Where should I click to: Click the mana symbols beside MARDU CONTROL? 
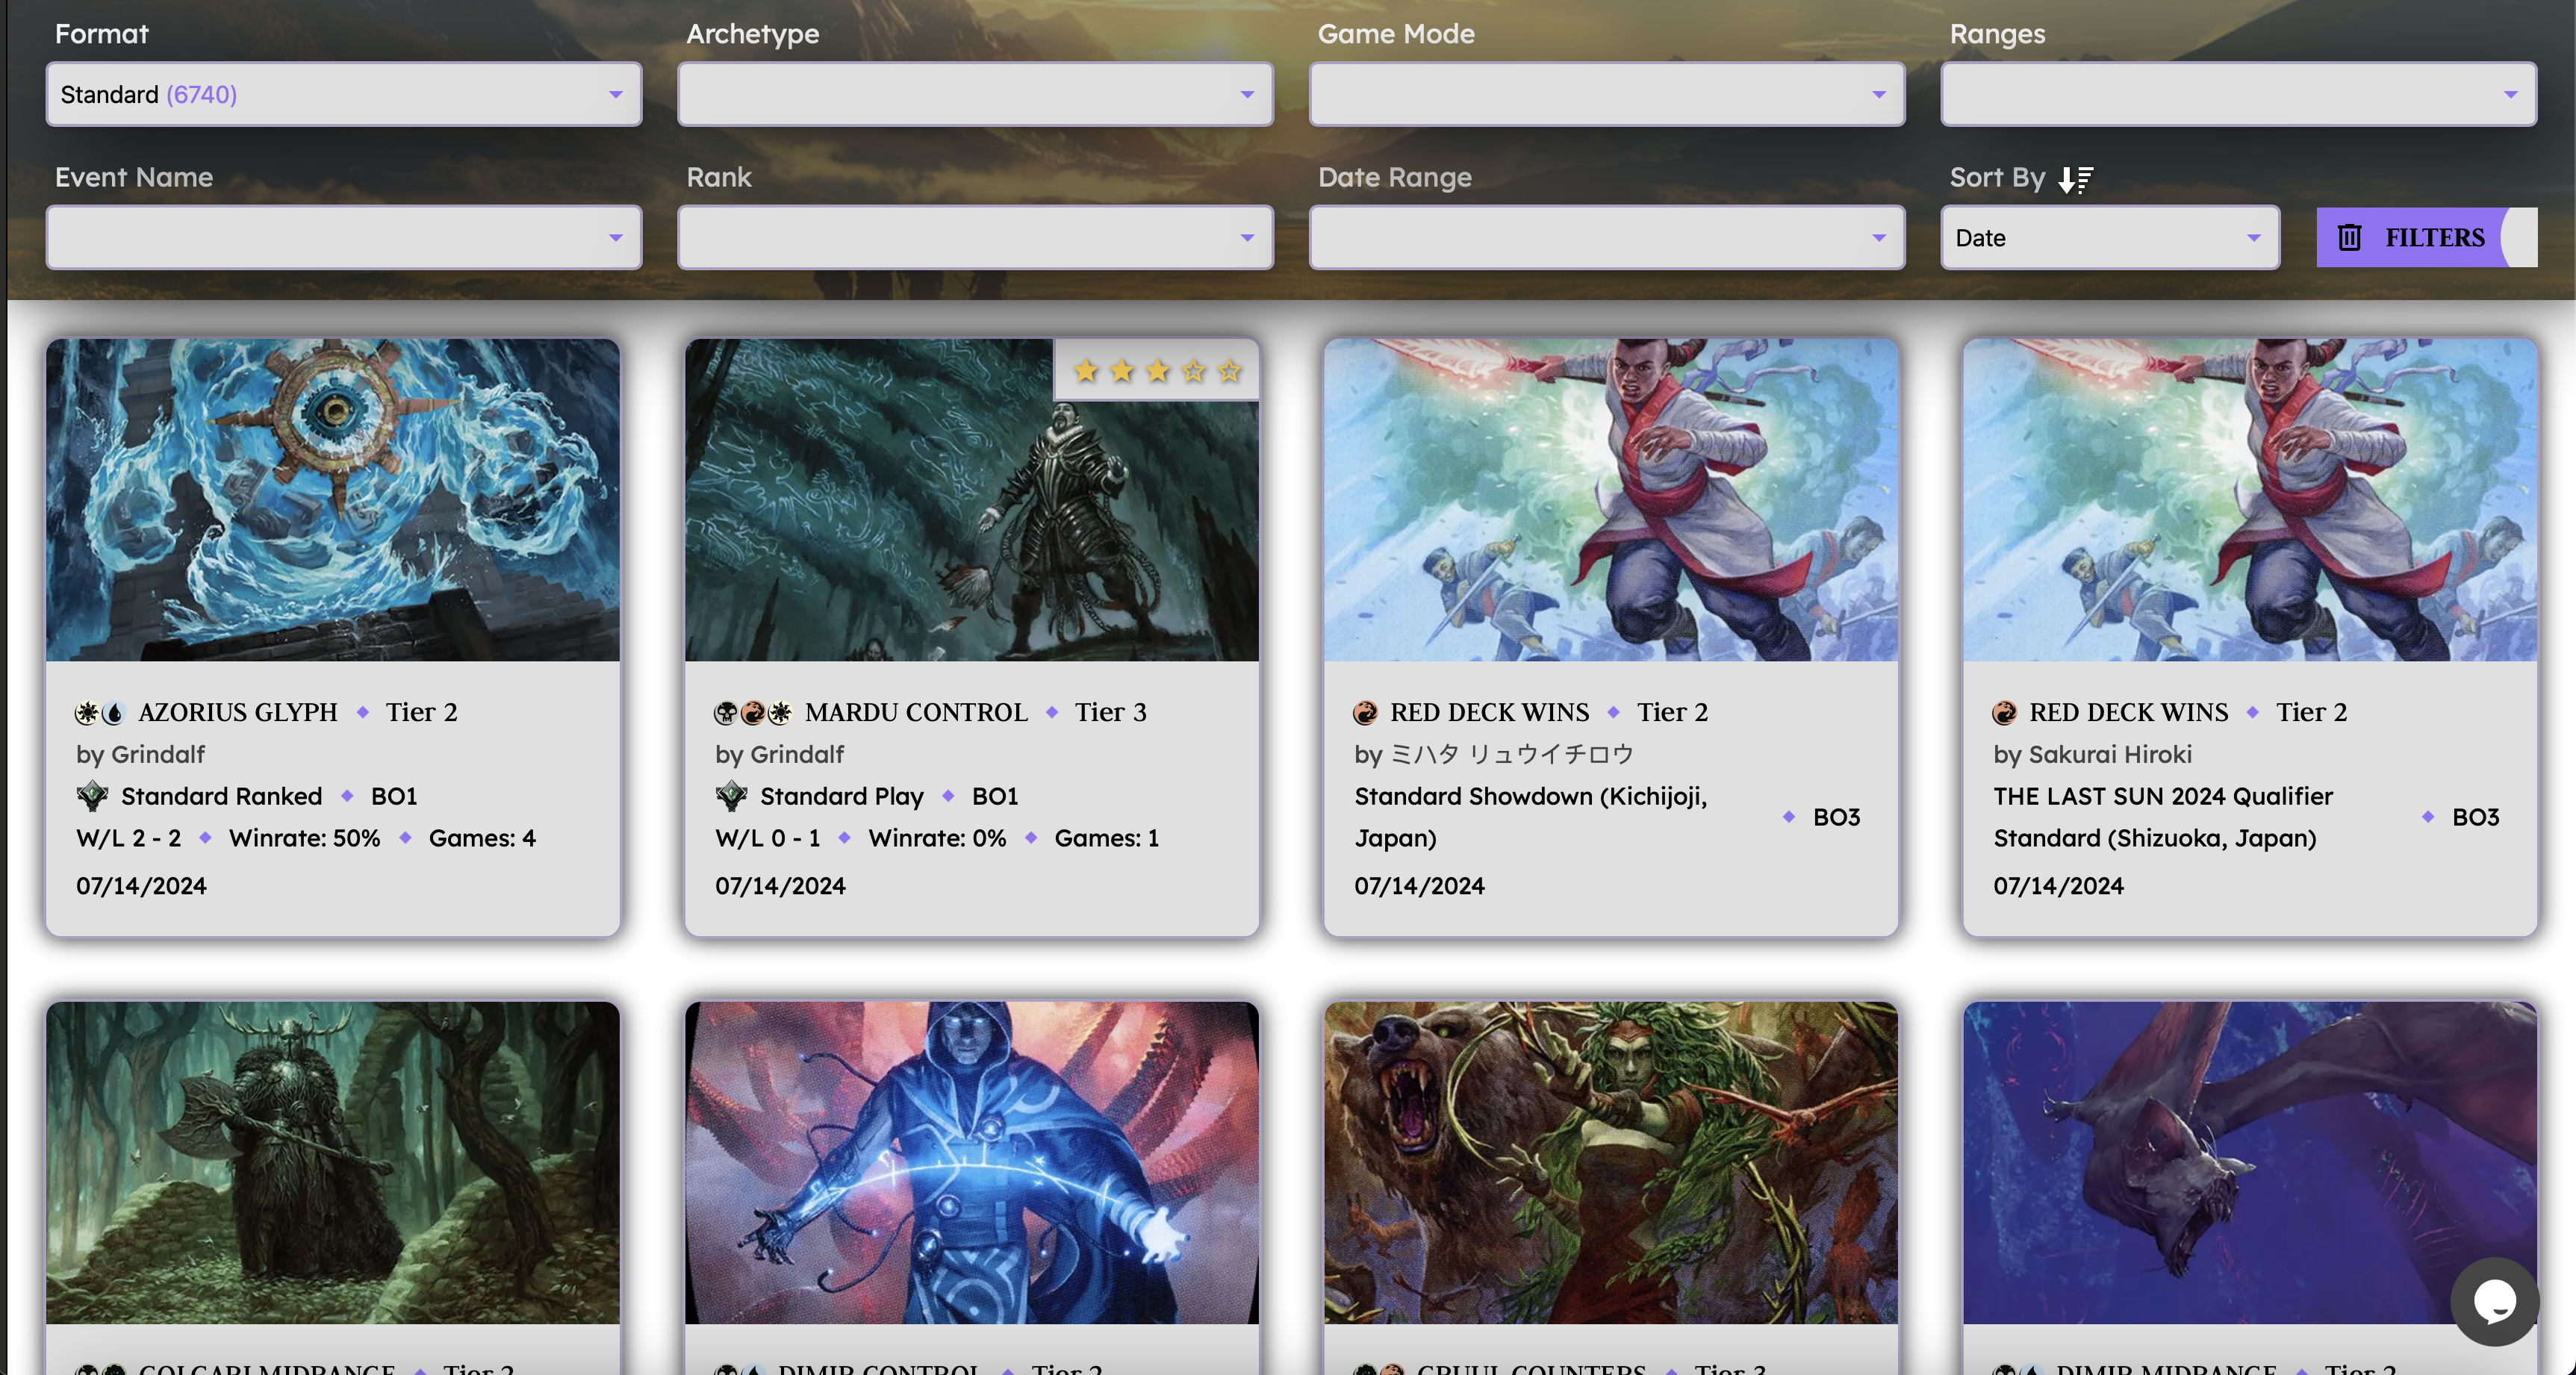tap(753, 712)
